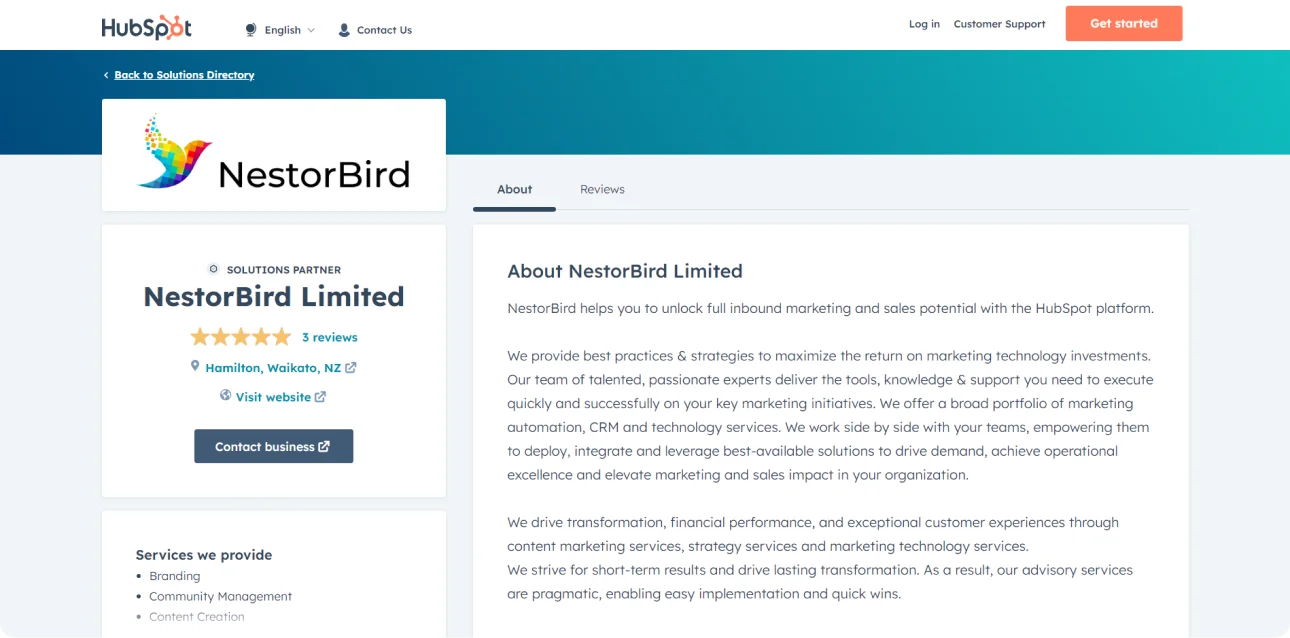1290x638 pixels.
Task: Click the globe icon beside English
Action: (x=251, y=30)
